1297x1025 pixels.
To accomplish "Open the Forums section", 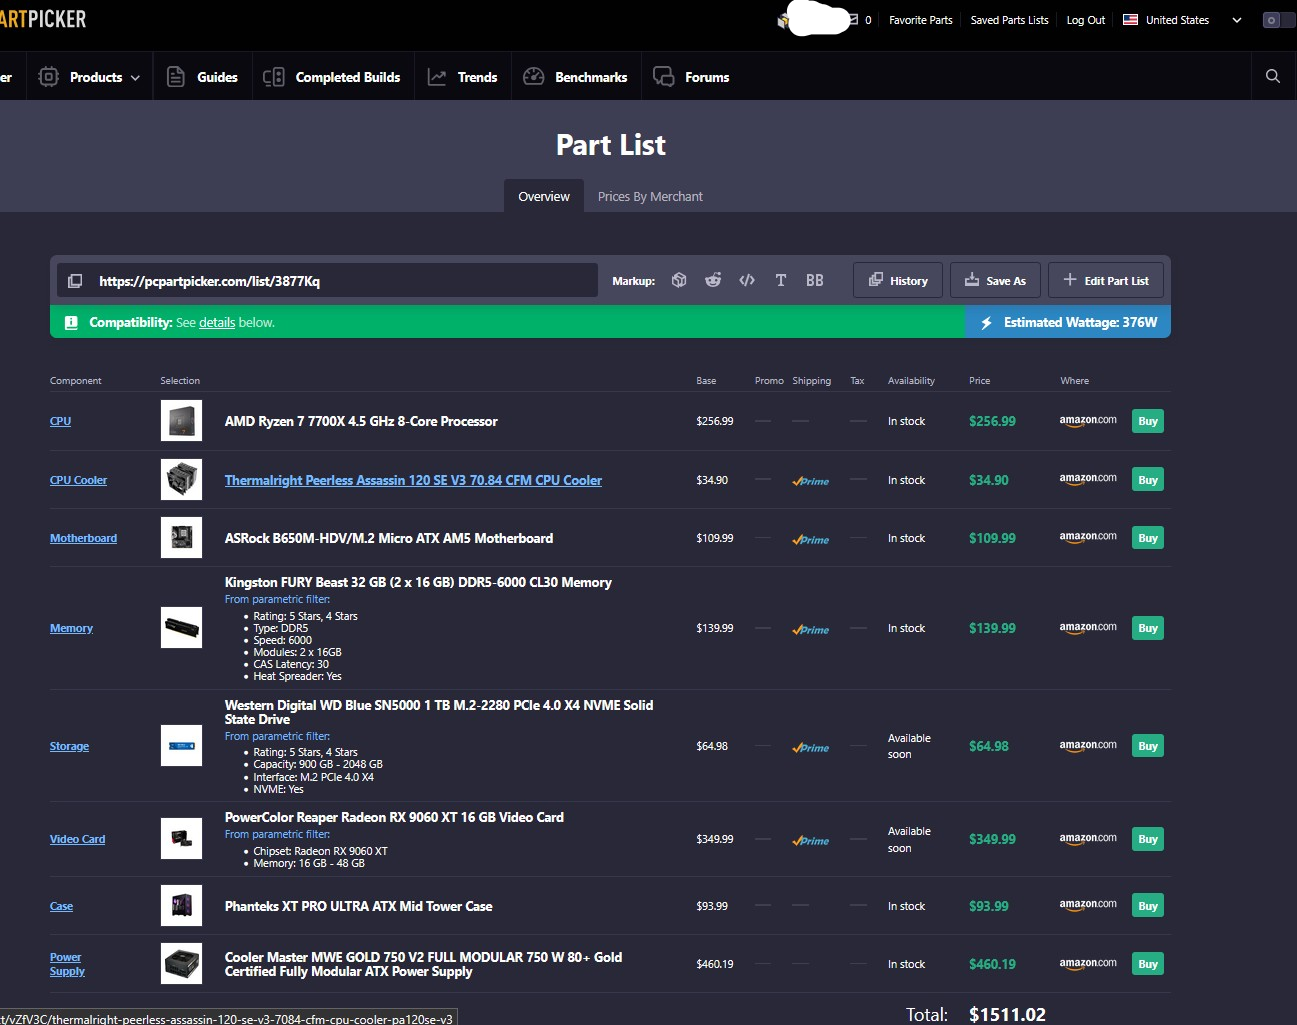I will (691, 77).
